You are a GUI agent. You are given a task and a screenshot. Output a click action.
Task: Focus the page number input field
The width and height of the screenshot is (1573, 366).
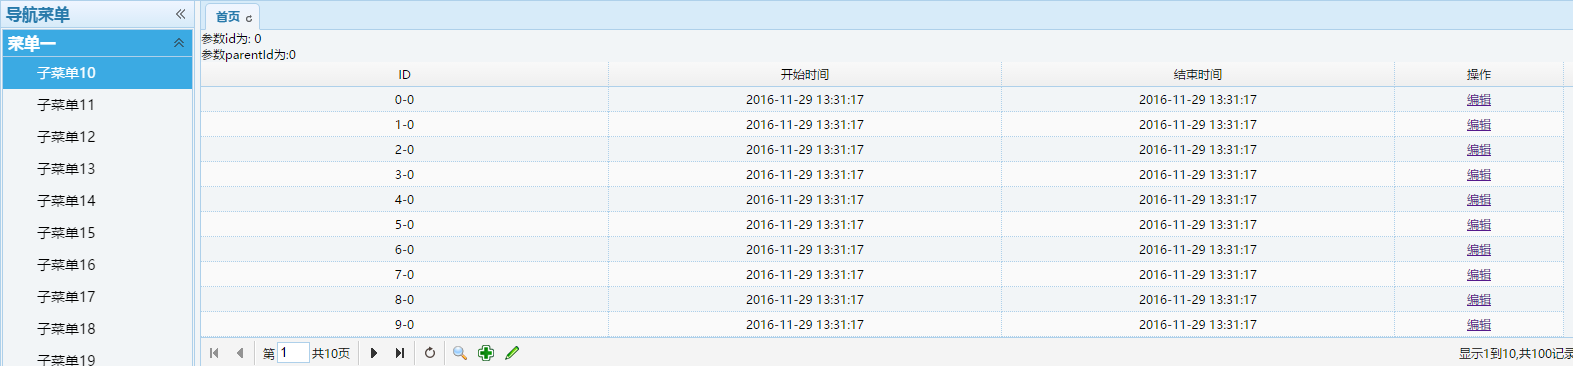tap(293, 353)
